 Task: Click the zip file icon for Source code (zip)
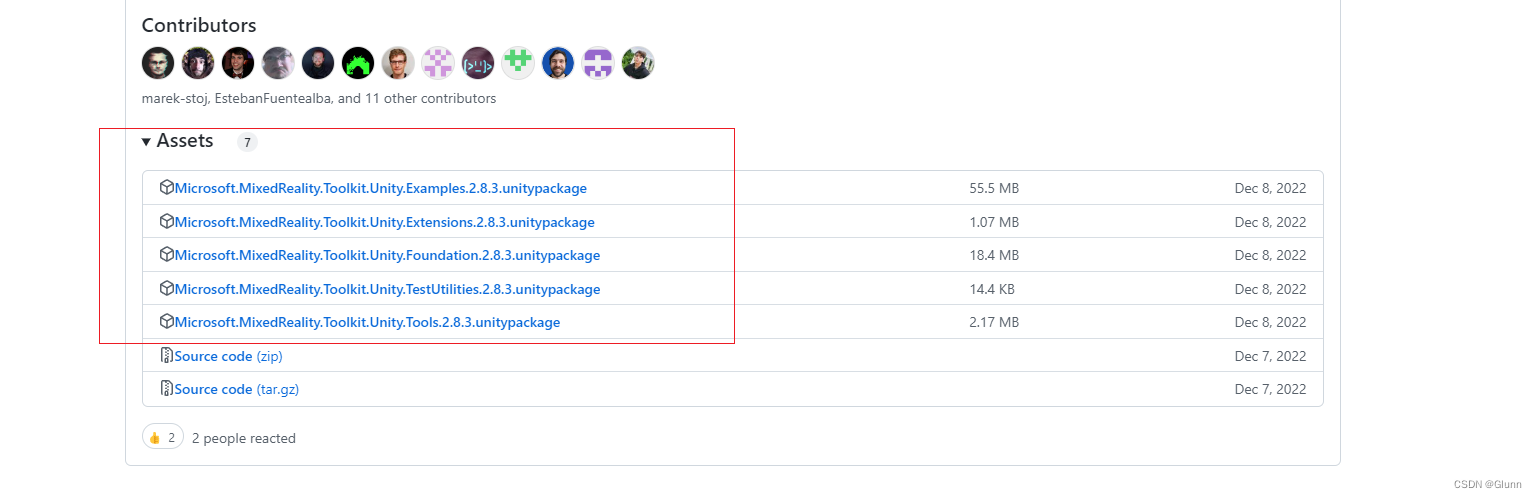coord(167,355)
